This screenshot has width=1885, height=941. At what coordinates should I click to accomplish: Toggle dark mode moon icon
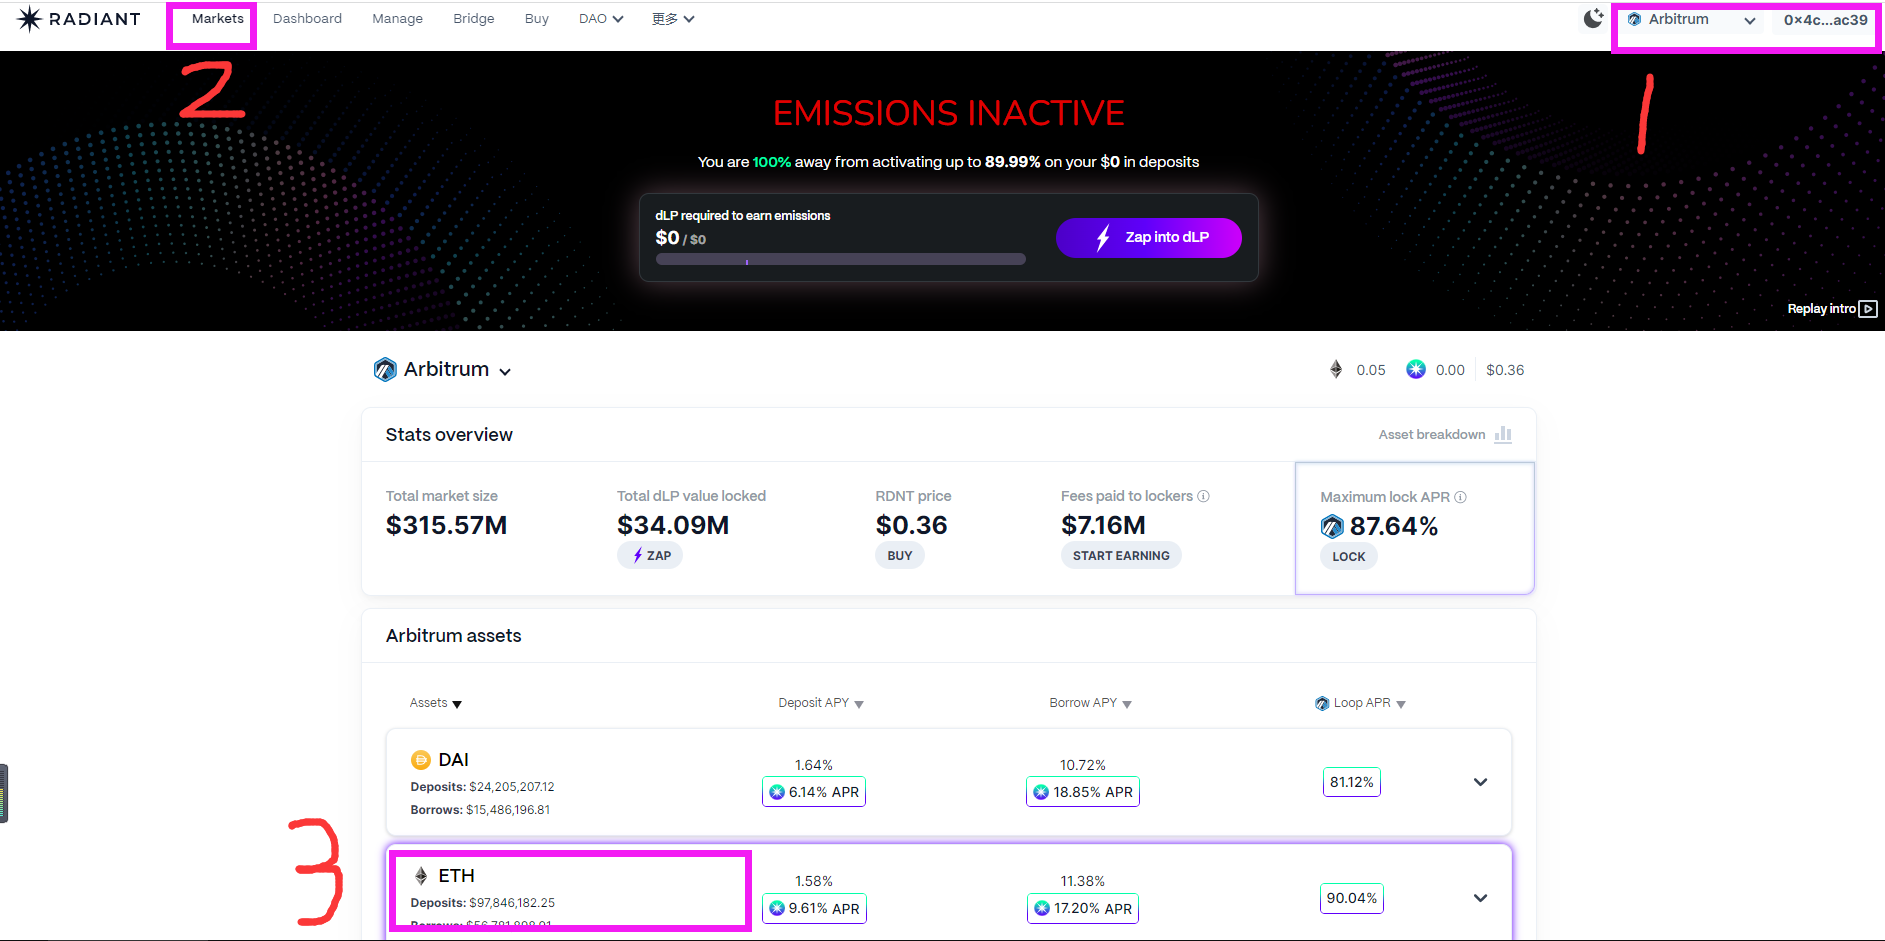coord(1593,19)
